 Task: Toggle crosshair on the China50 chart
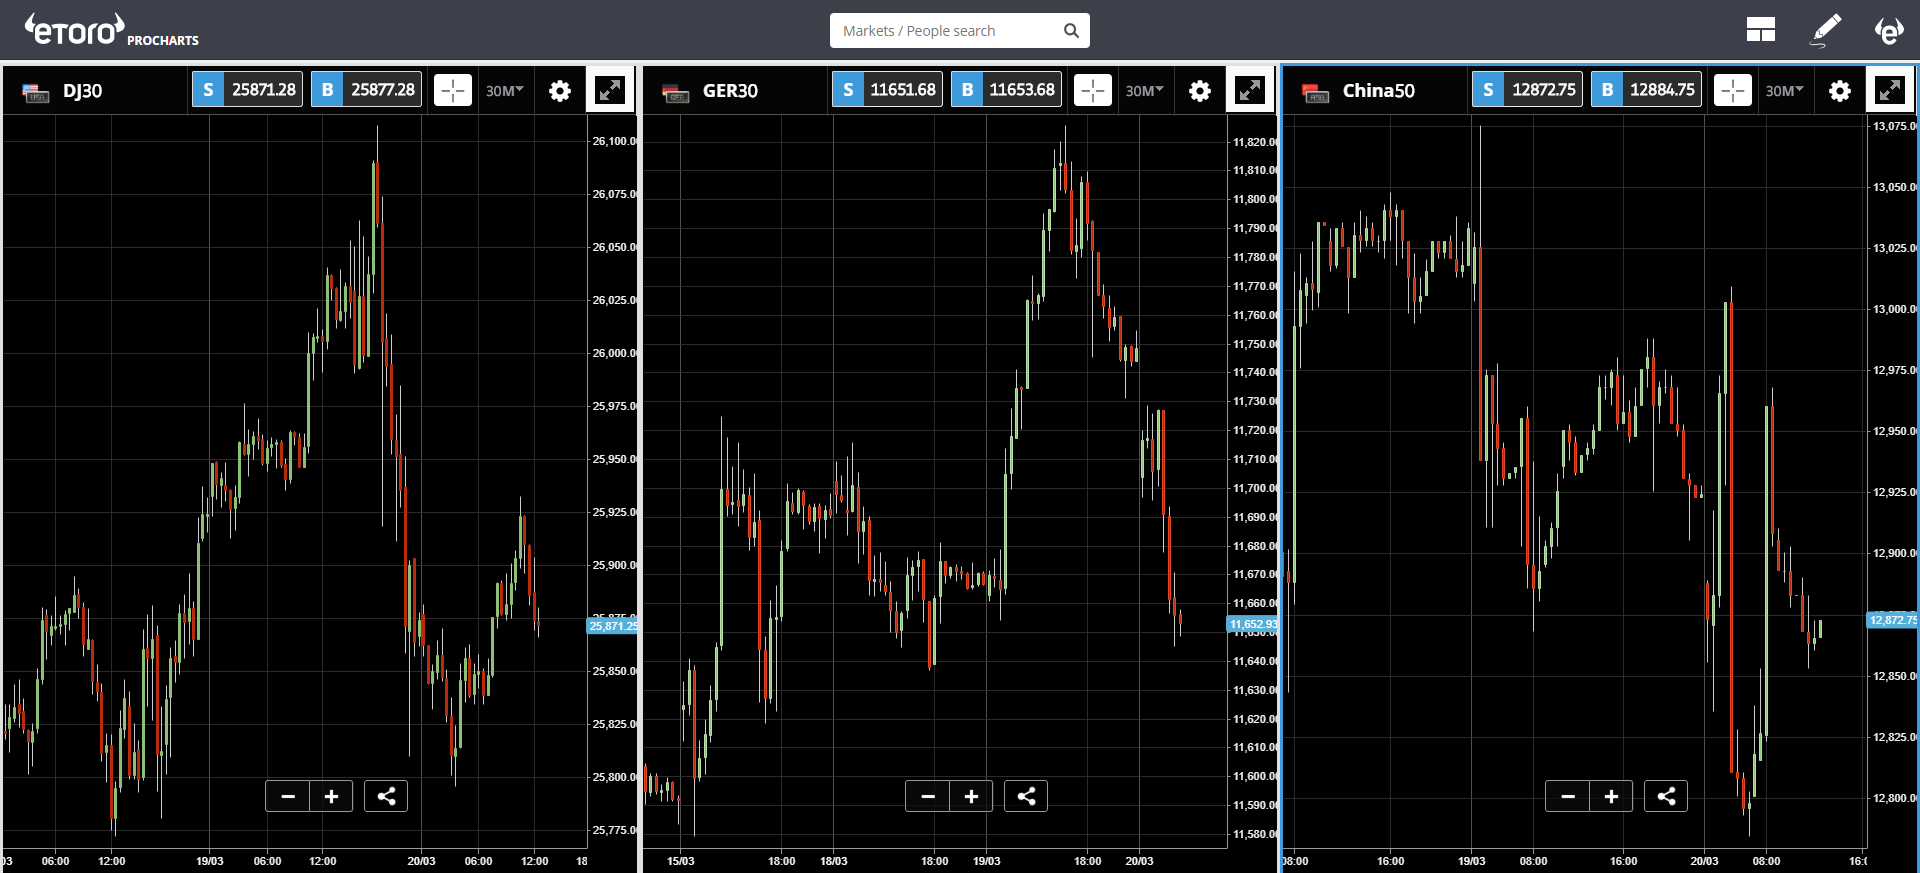pyautogui.click(x=1733, y=90)
